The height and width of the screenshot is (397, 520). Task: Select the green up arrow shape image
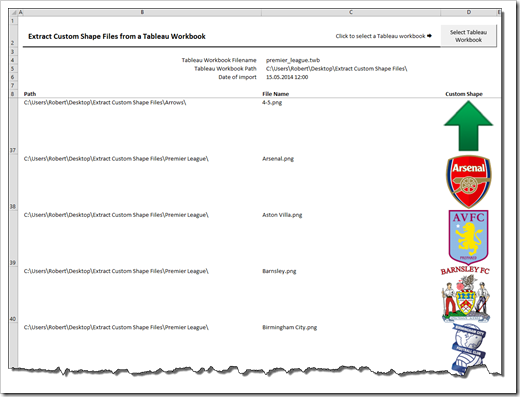468,126
